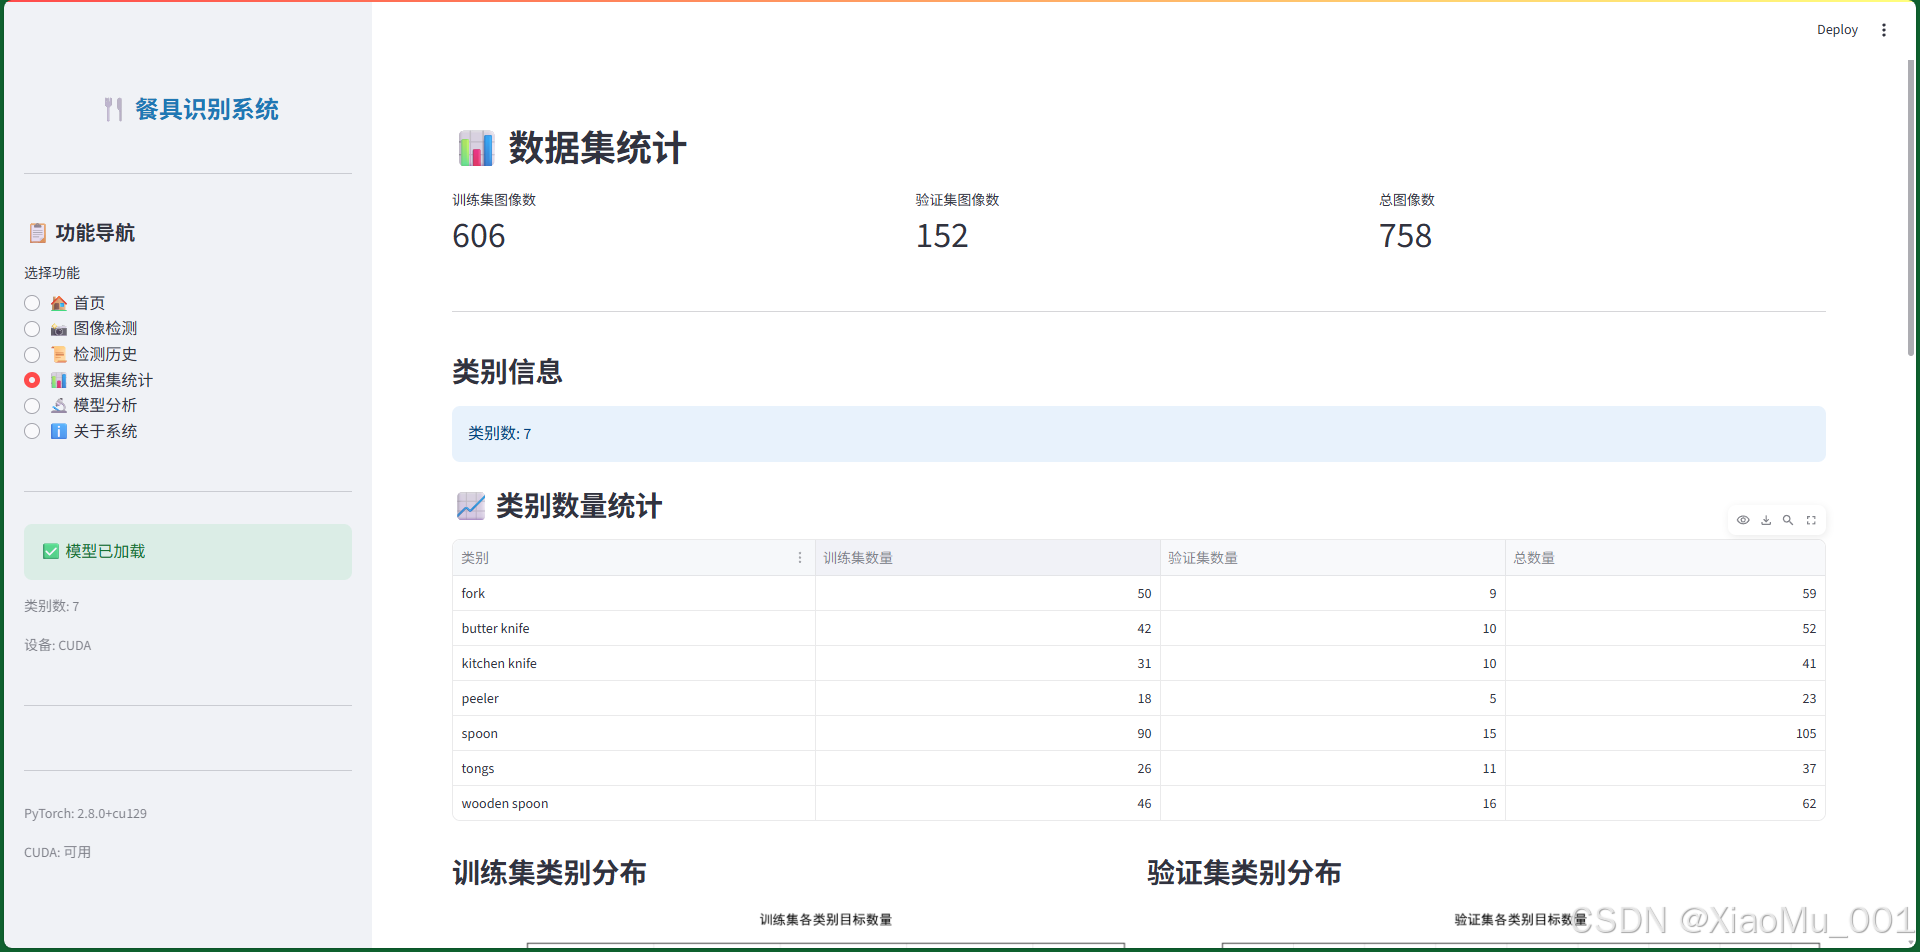Click the total image count 758

[x=1405, y=236]
